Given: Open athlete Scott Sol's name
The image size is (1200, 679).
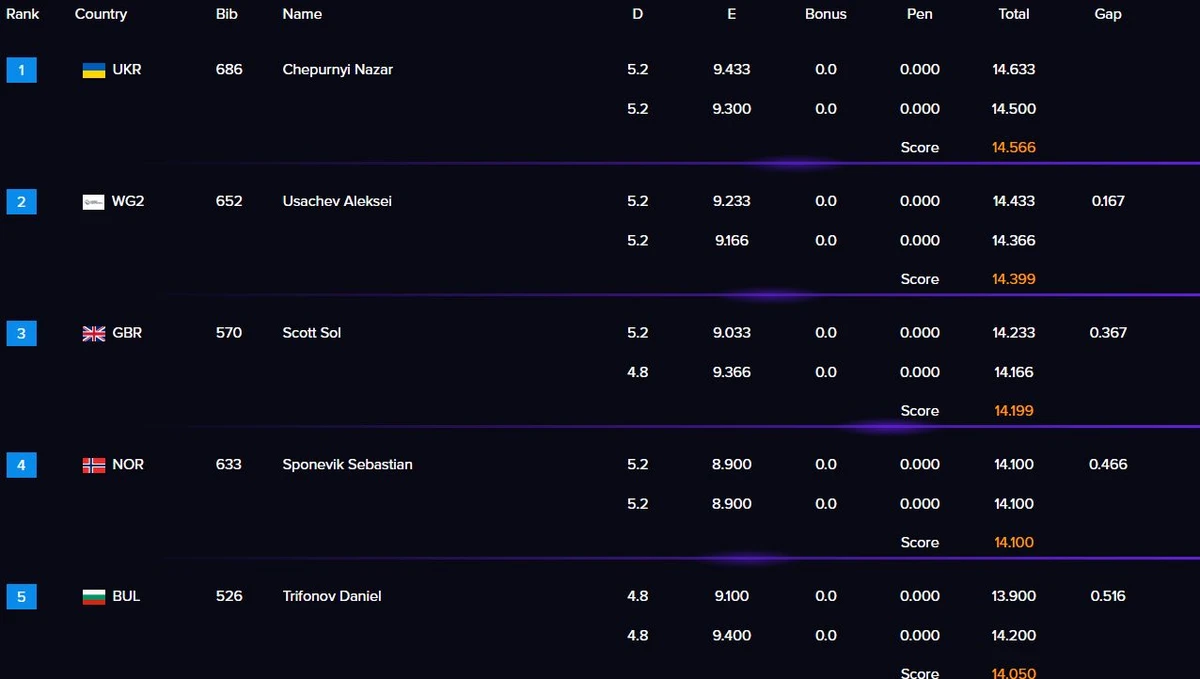Looking at the screenshot, I should click(312, 333).
